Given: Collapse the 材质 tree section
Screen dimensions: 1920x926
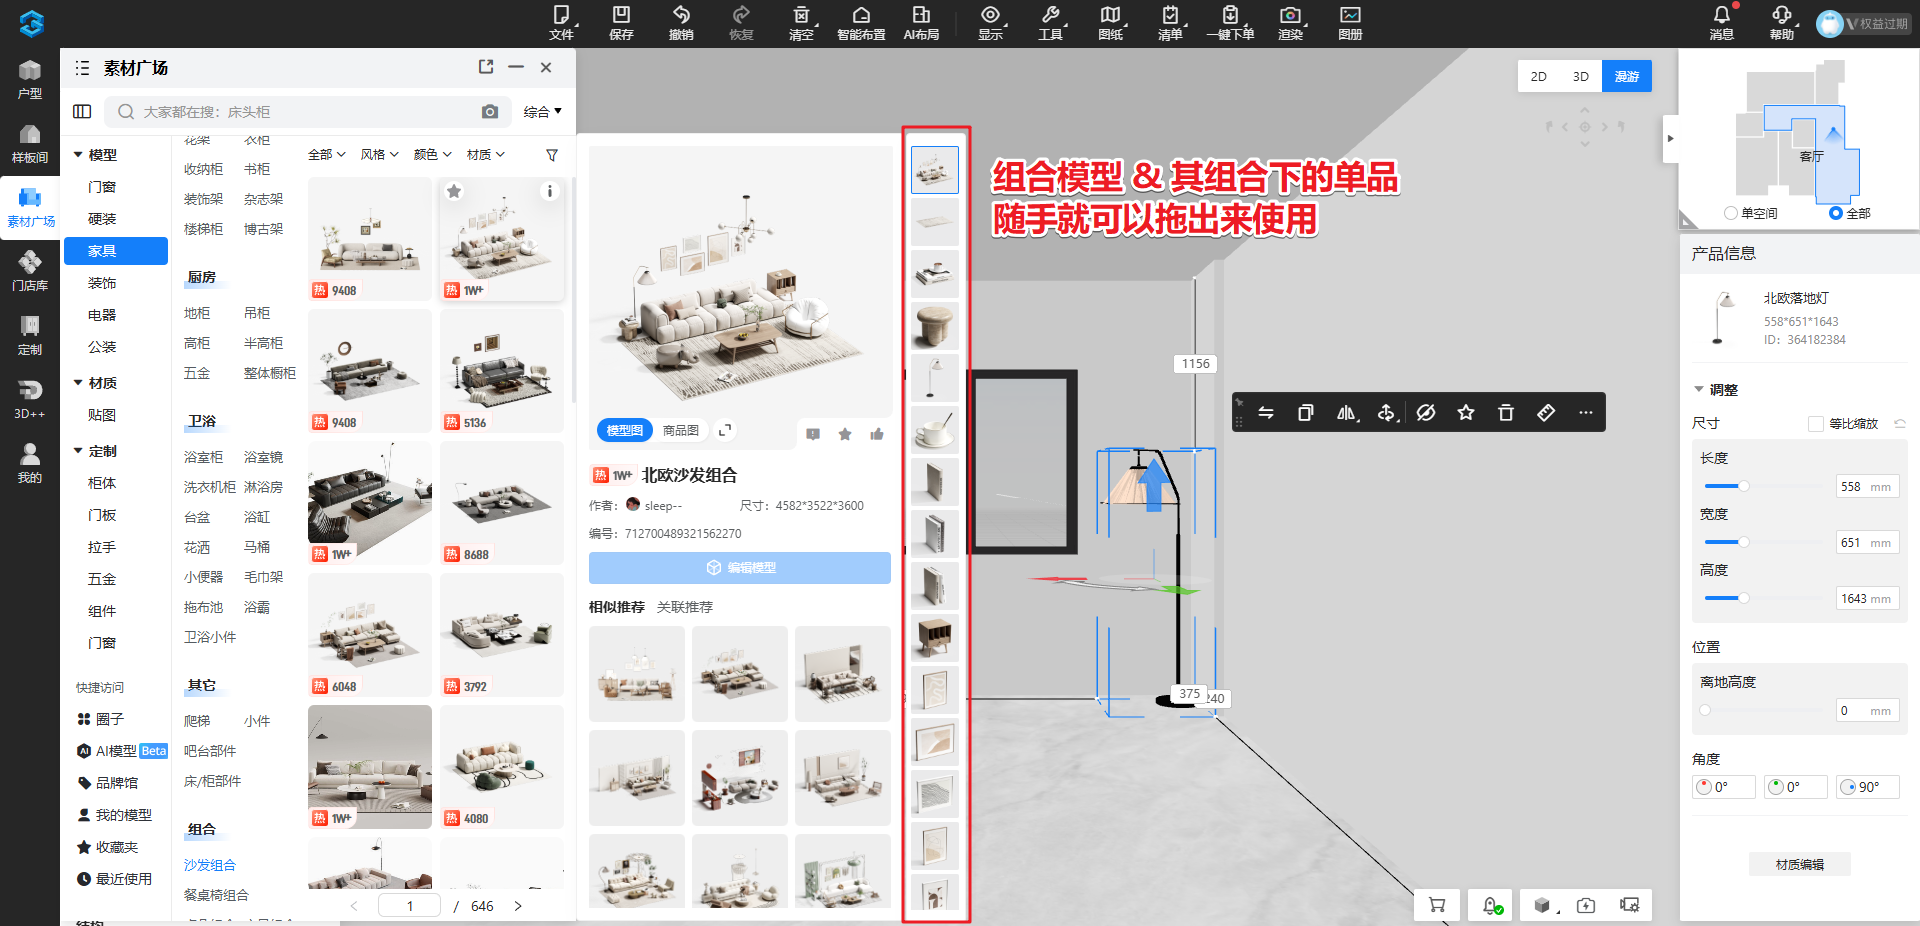Looking at the screenshot, I should pos(78,383).
